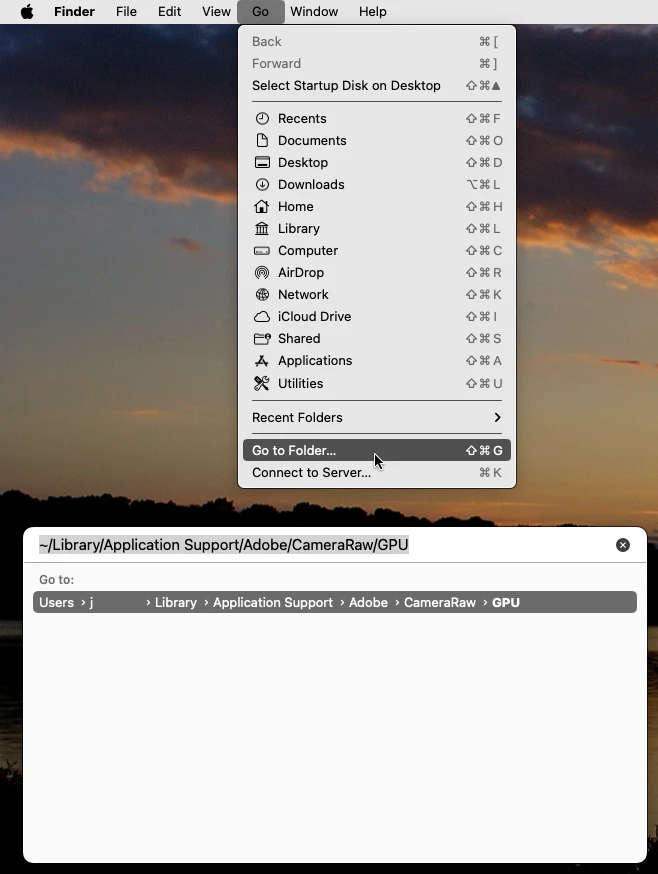Click the Network globe icon
Screen dimensions: 658x874
[262, 295]
